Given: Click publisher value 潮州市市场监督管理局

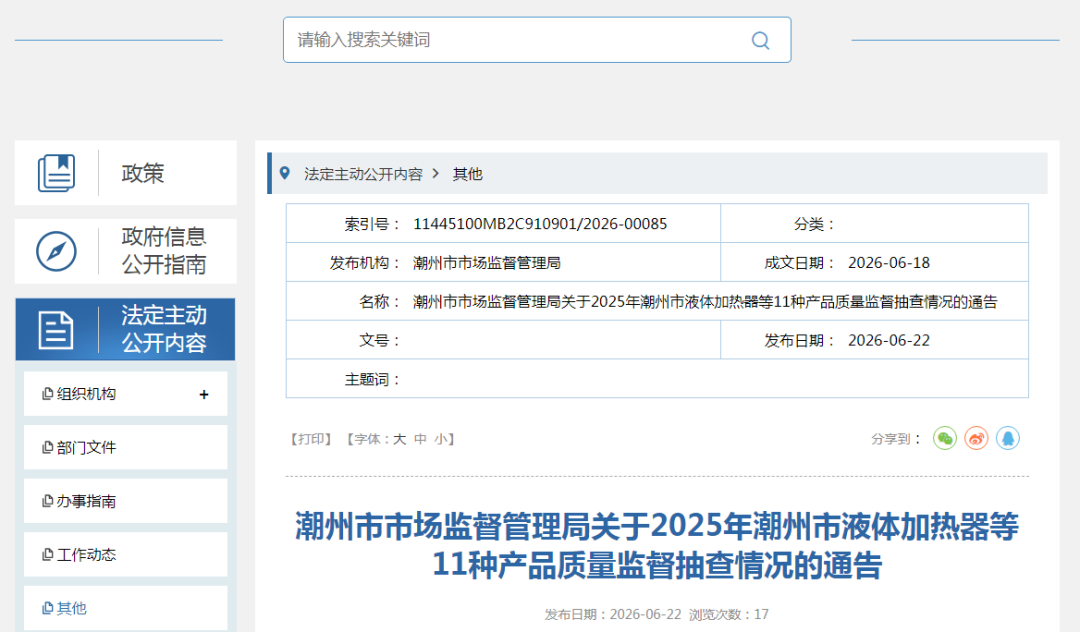Looking at the screenshot, I should tap(487, 263).
